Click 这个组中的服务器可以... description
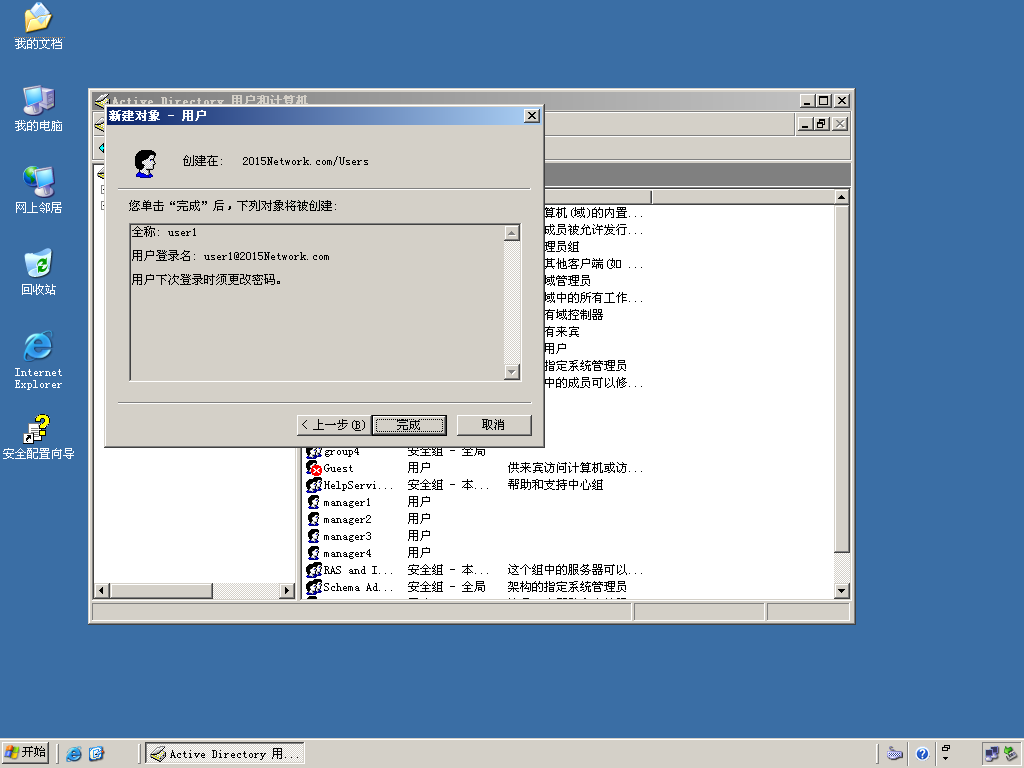1024x768 pixels. click(575, 570)
